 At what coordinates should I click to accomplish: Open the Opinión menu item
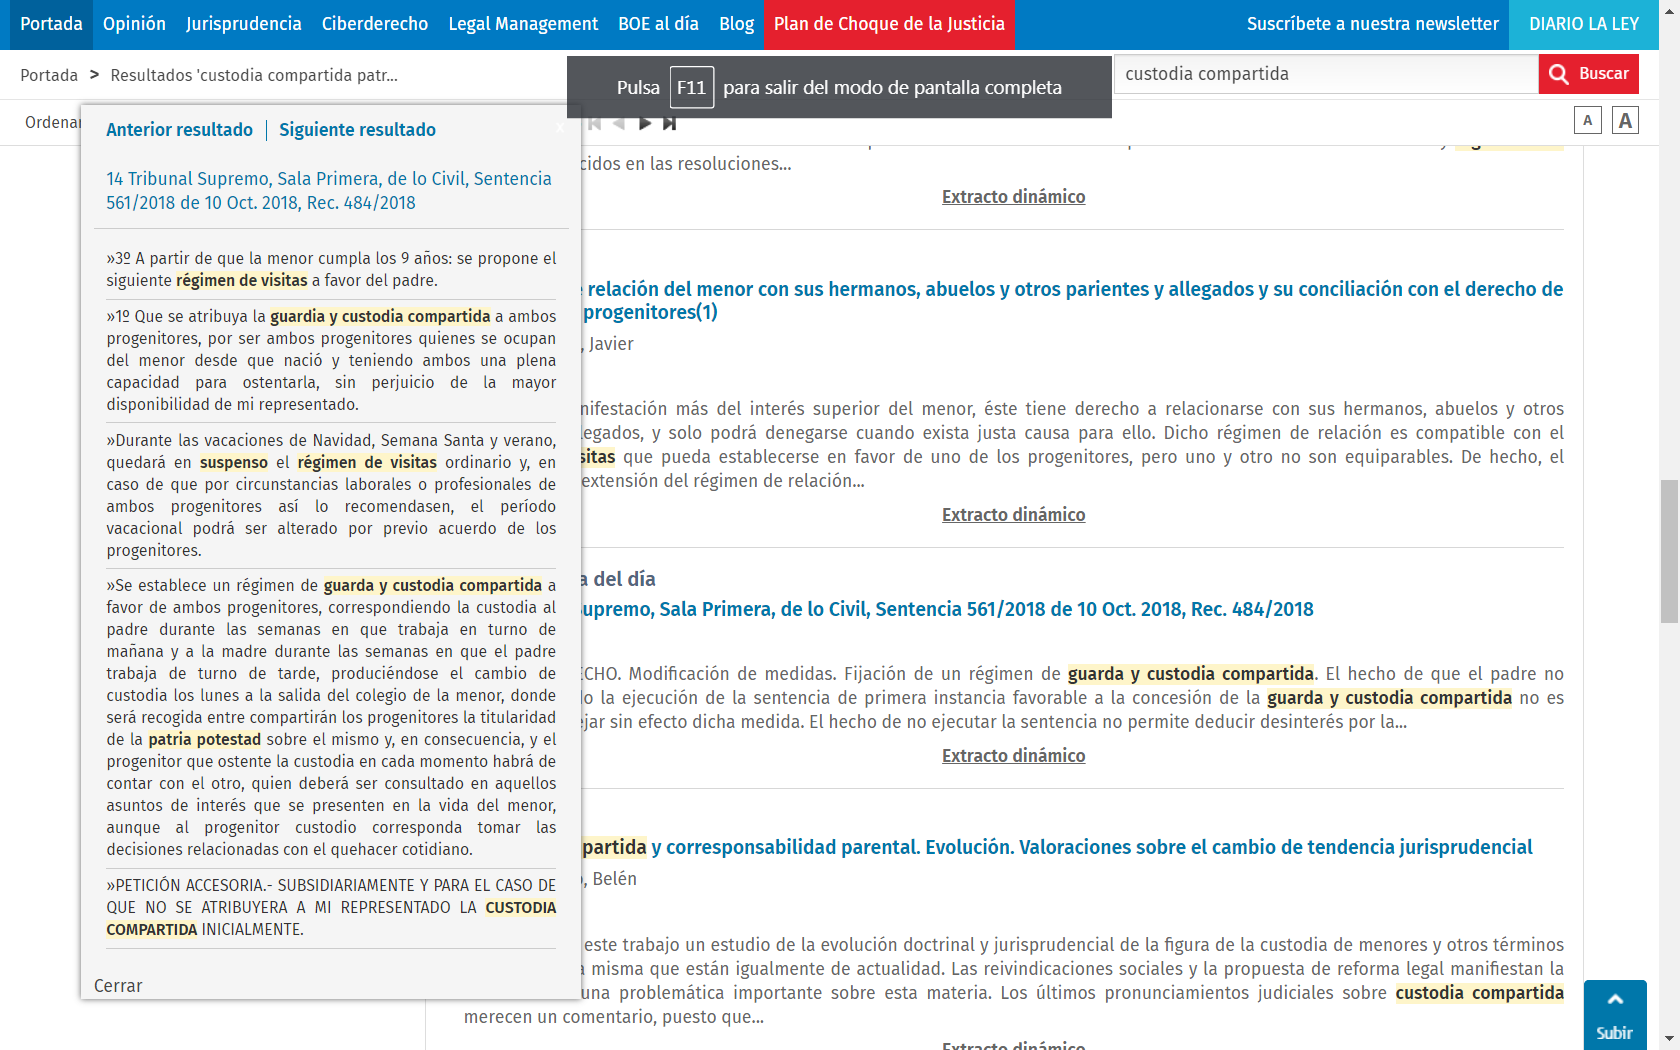click(134, 24)
